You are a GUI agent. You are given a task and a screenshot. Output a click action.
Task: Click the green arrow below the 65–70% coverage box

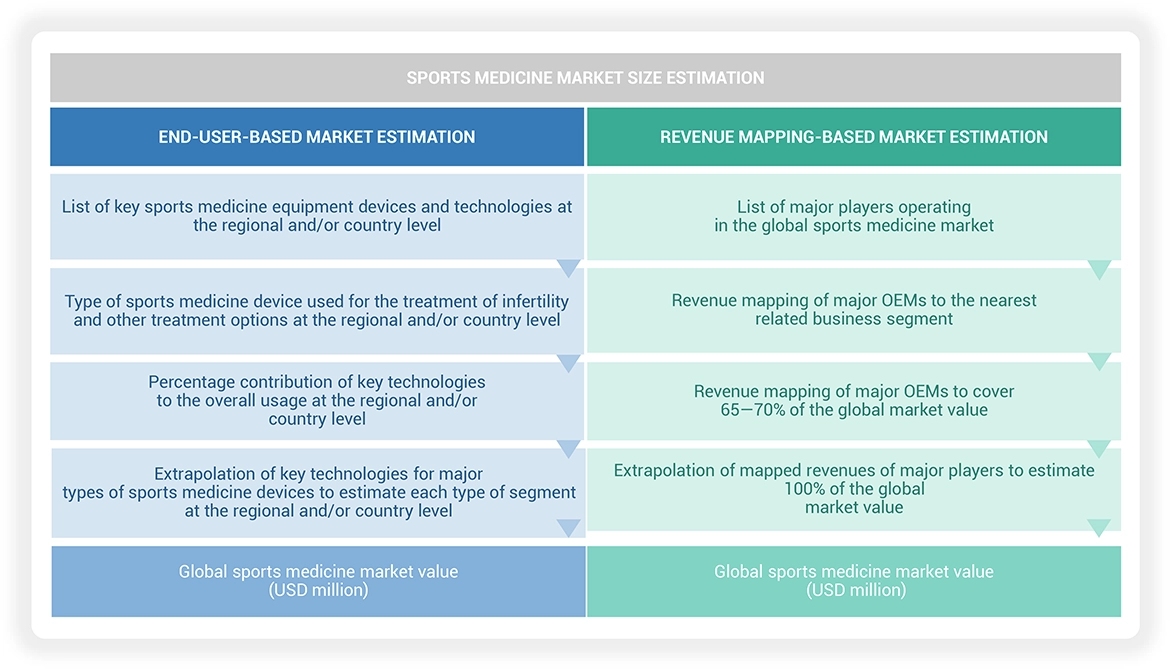[x=1099, y=449]
